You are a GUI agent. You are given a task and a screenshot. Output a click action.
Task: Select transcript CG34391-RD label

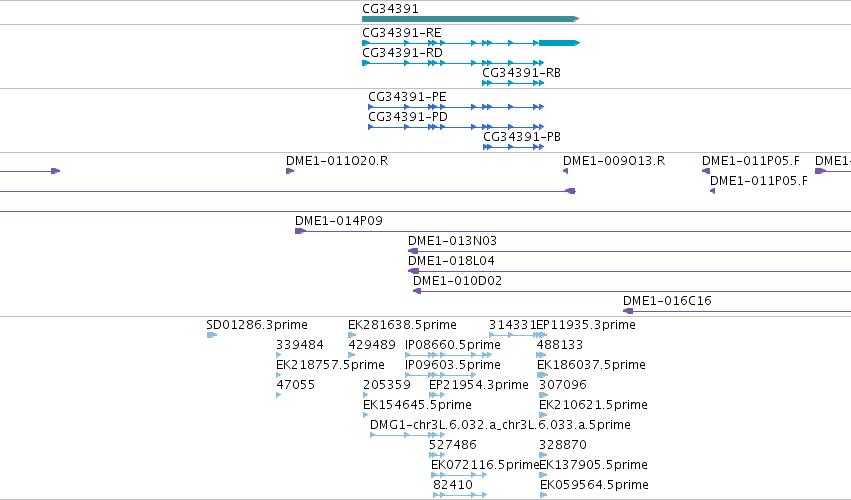click(x=402, y=53)
